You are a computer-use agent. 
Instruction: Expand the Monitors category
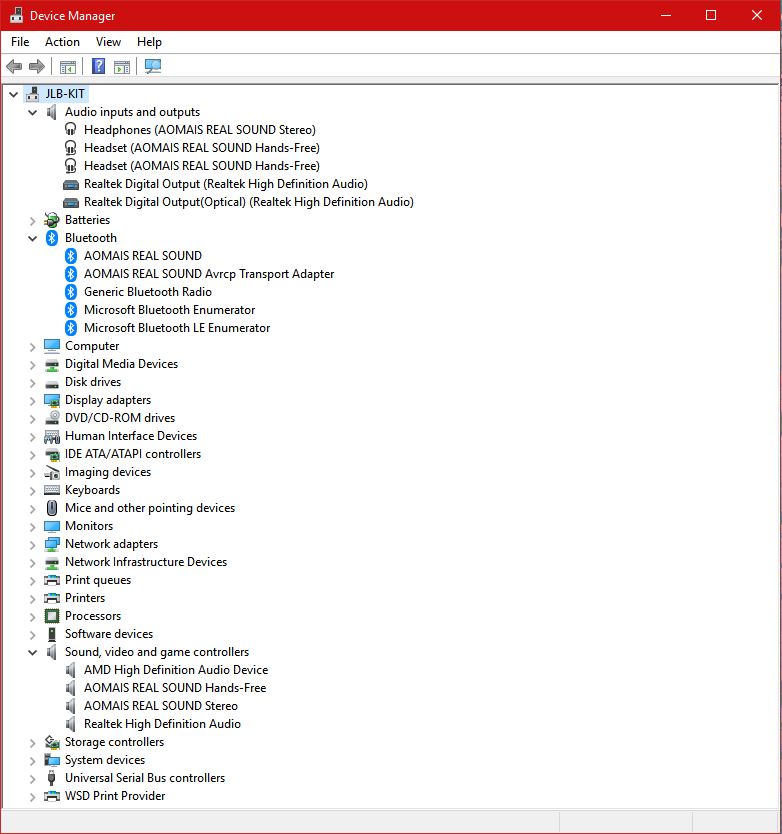coord(32,527)
